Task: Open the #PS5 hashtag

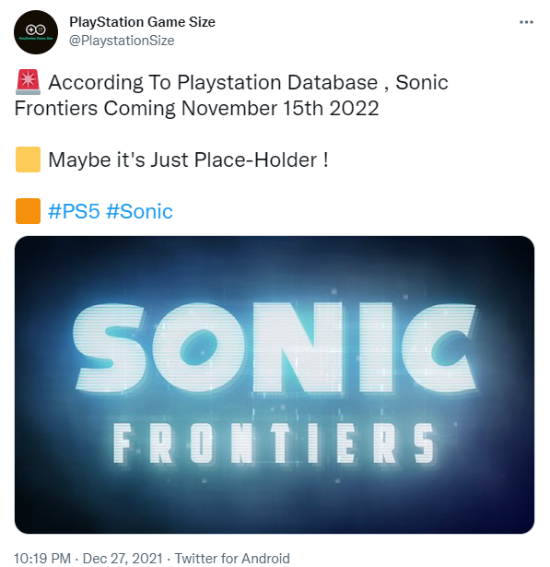Action: (x=74, y=211)
